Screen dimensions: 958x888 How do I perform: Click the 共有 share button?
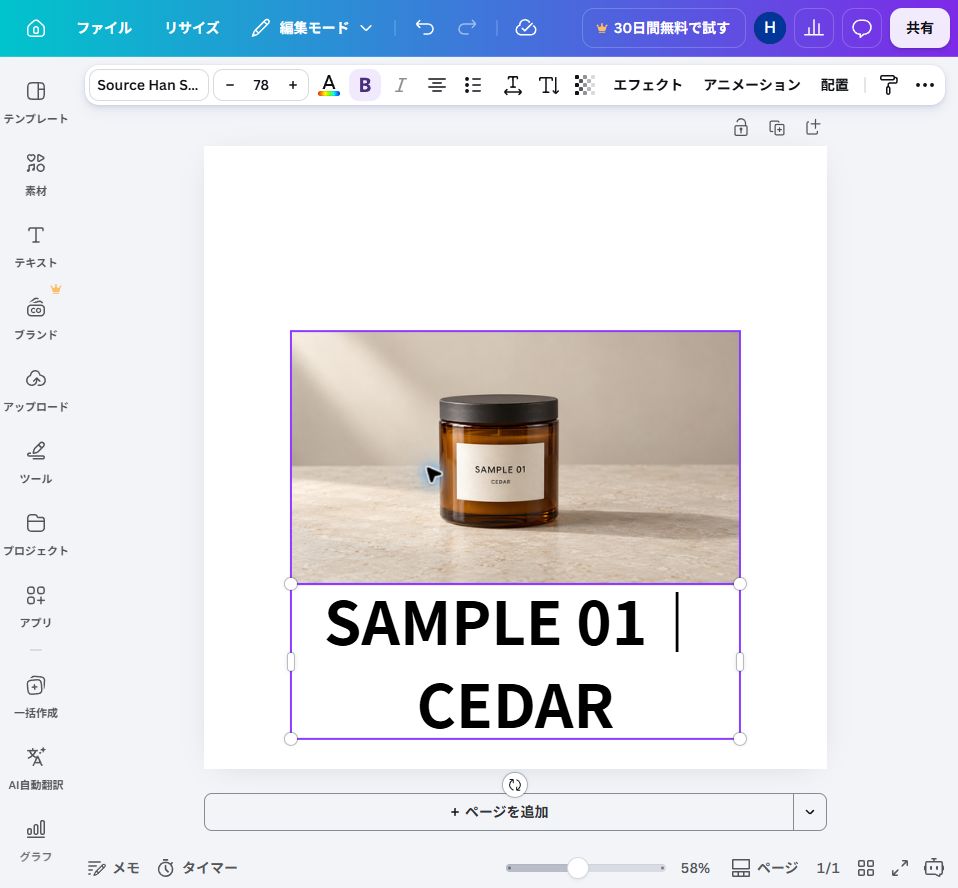[x=920, y=28]
